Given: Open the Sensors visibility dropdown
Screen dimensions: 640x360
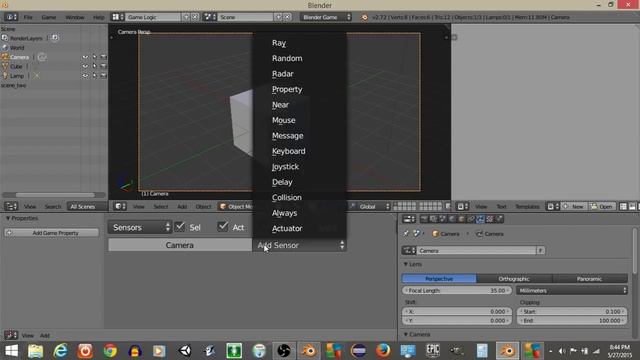Looking at the screenshot, I should point(140,227).
